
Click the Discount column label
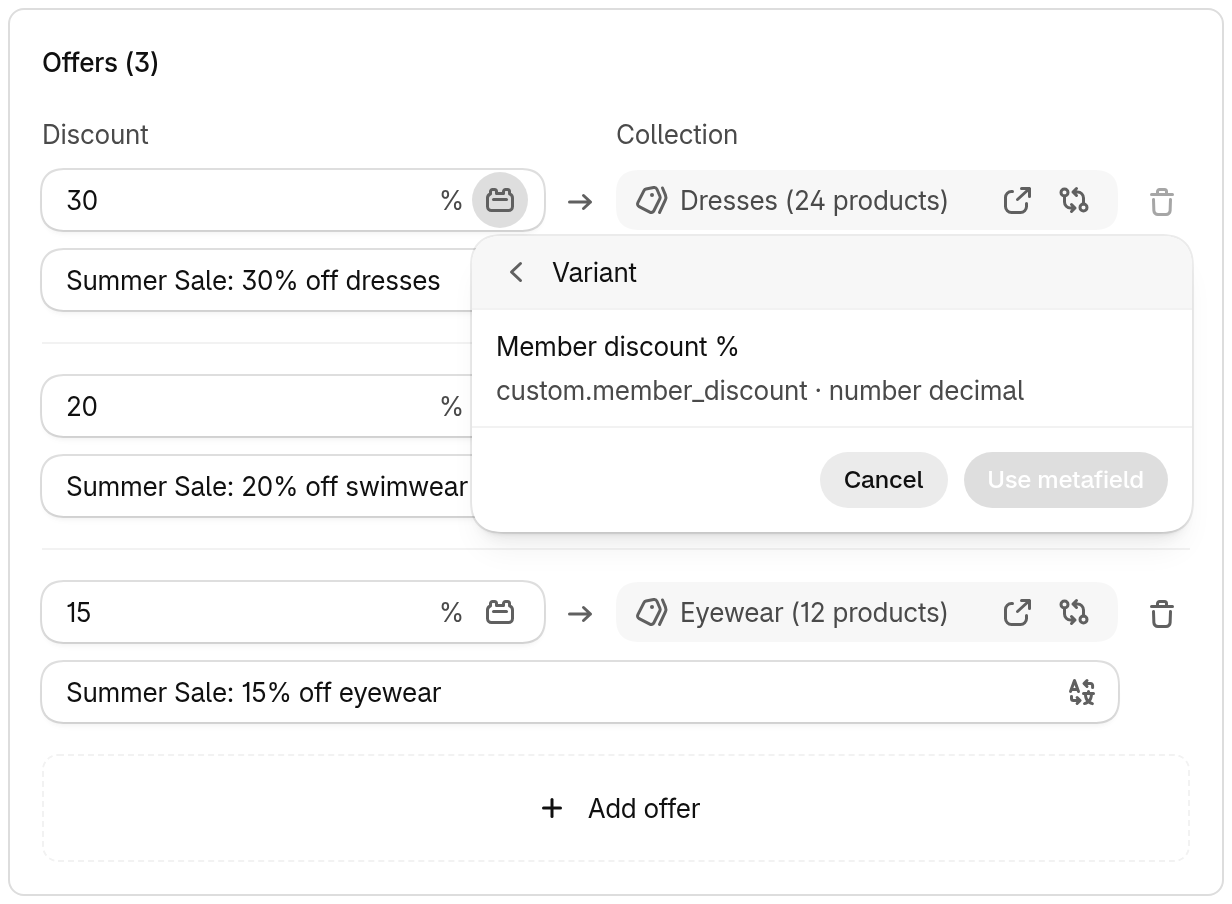pos(95,134)
